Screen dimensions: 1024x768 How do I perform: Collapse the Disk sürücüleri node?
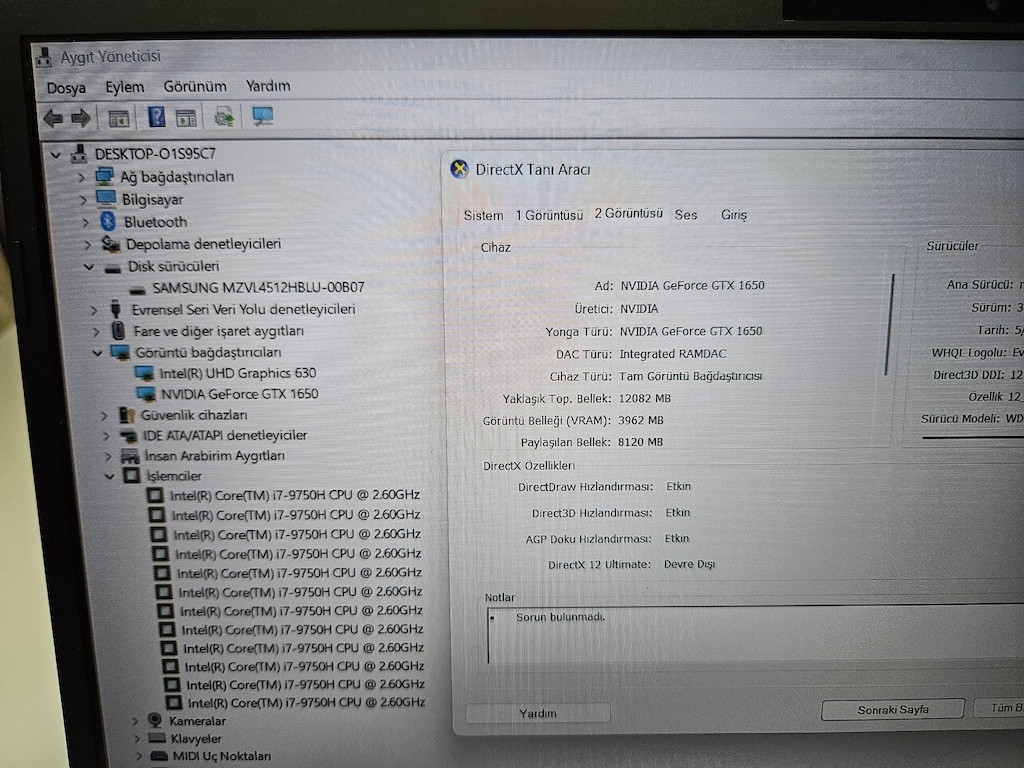point(89,266)
